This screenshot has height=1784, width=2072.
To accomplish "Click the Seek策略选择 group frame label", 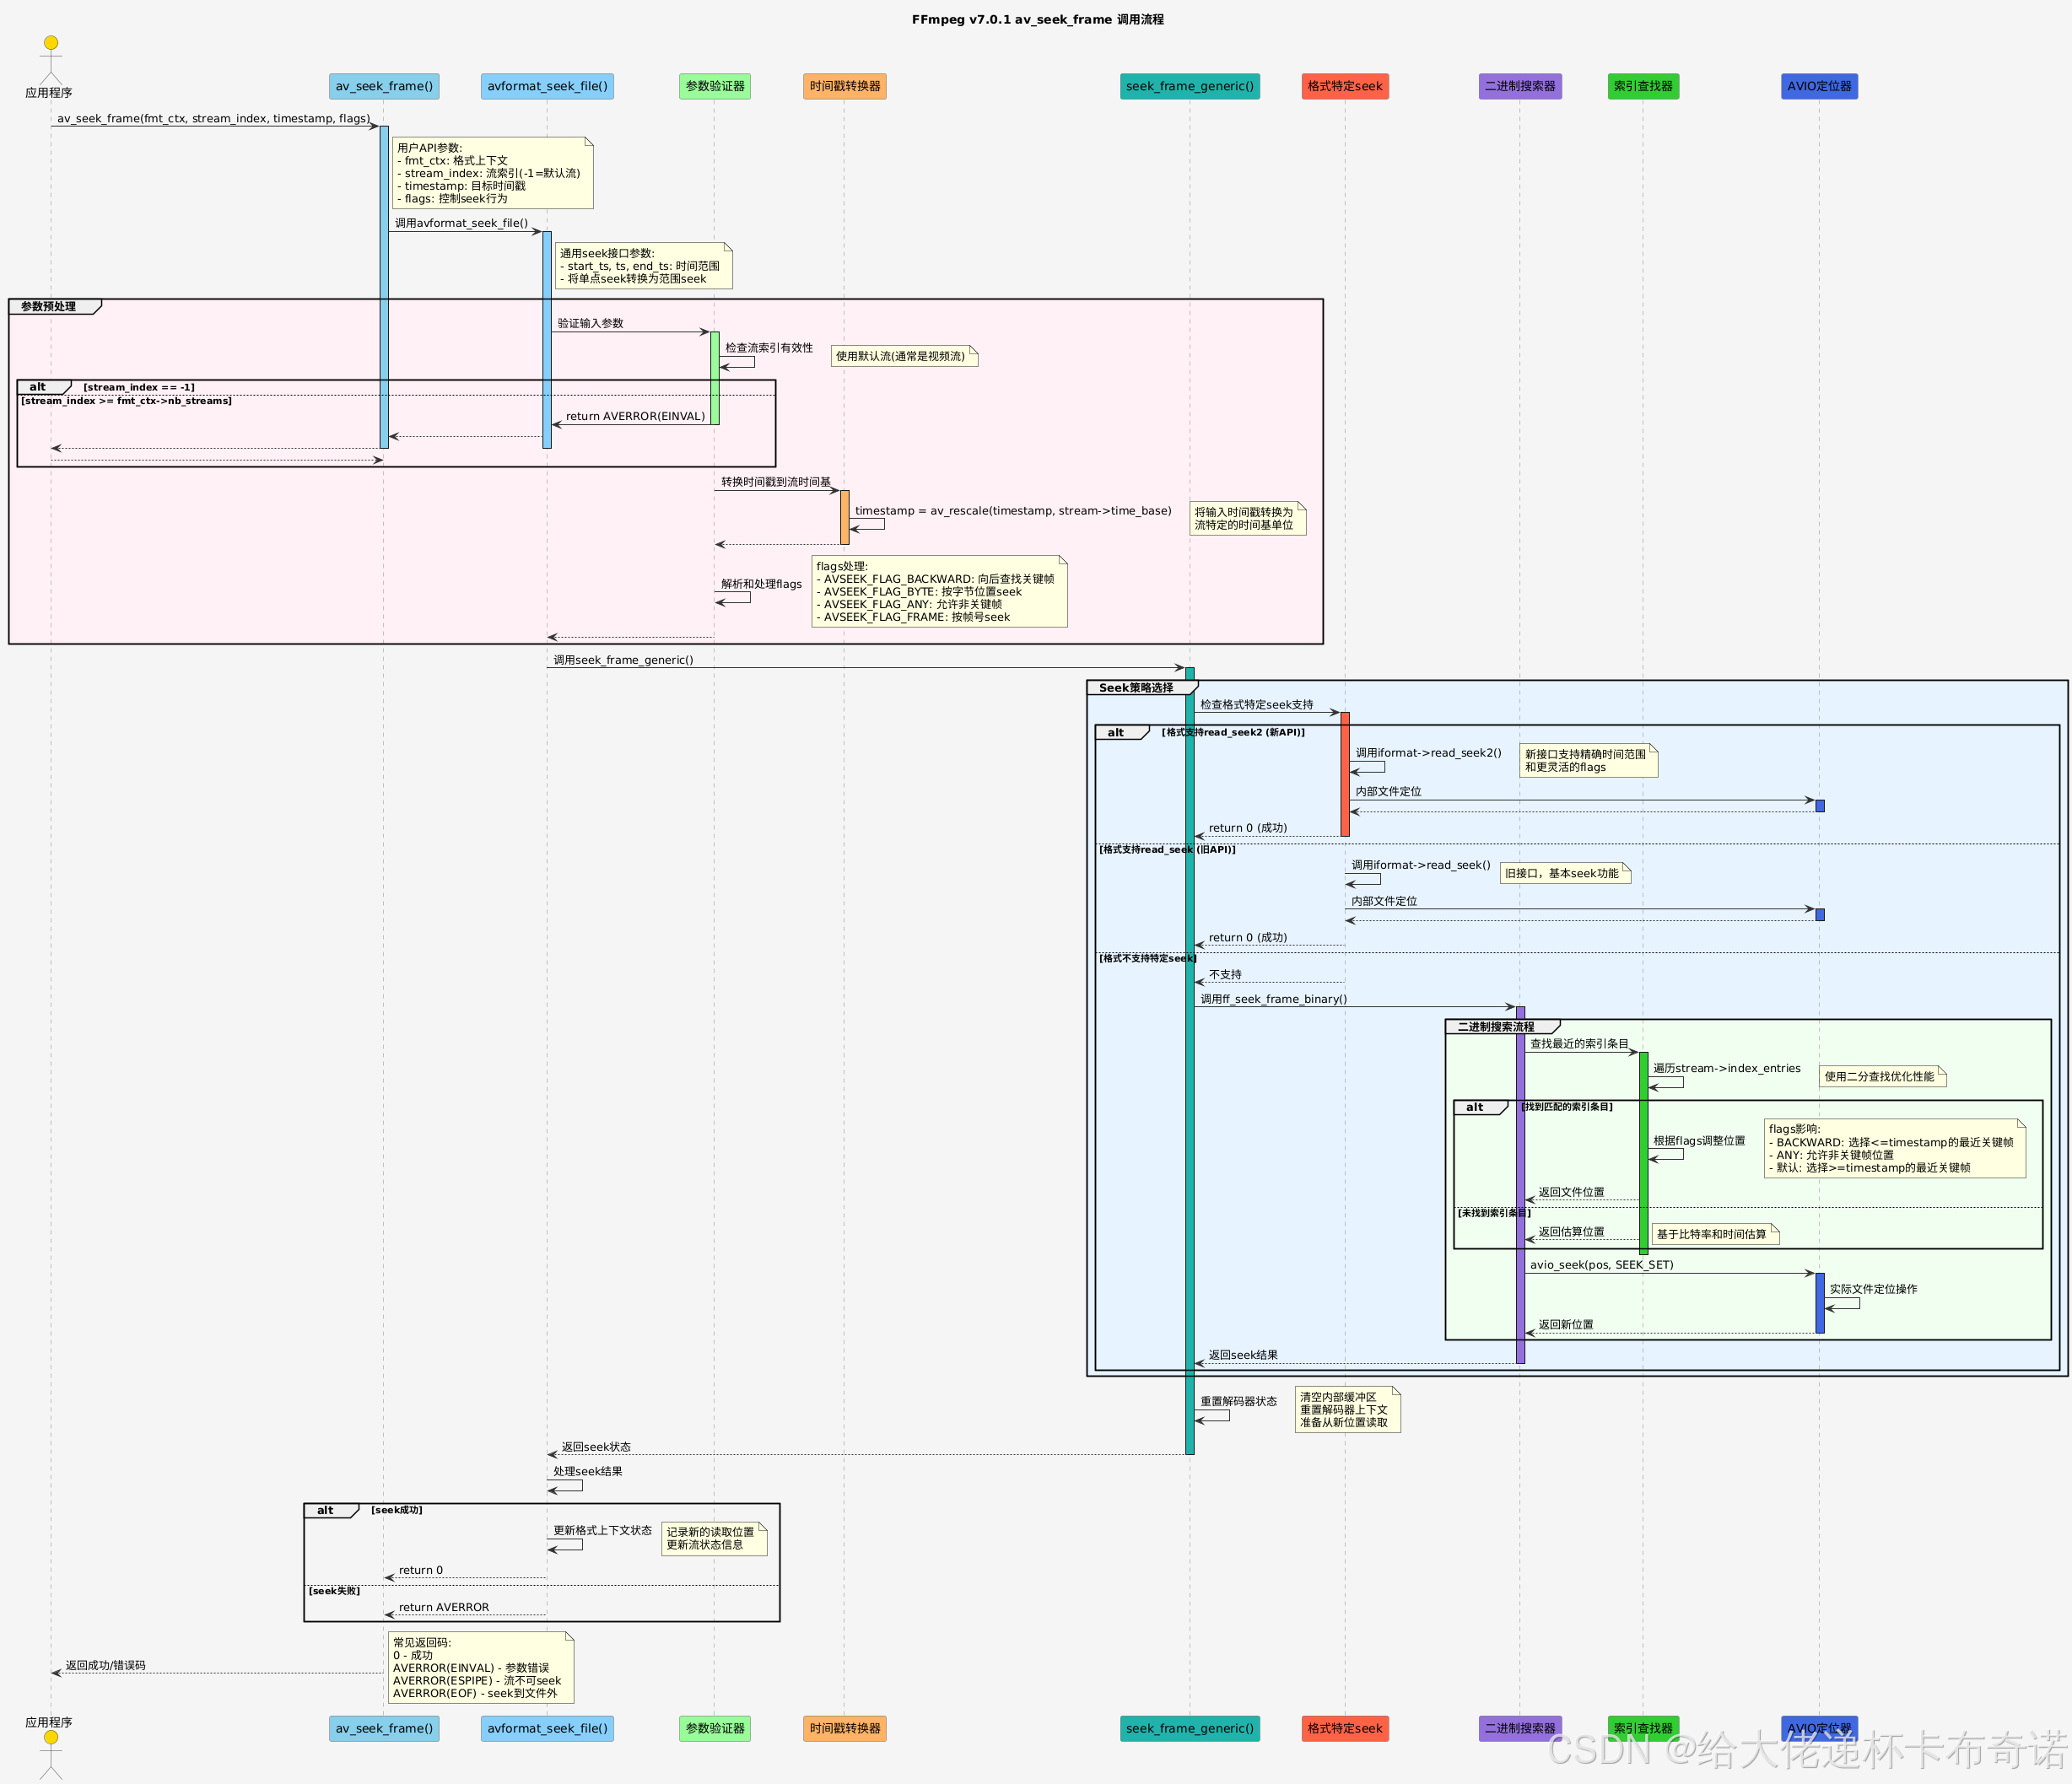I will pos(1136,688).
